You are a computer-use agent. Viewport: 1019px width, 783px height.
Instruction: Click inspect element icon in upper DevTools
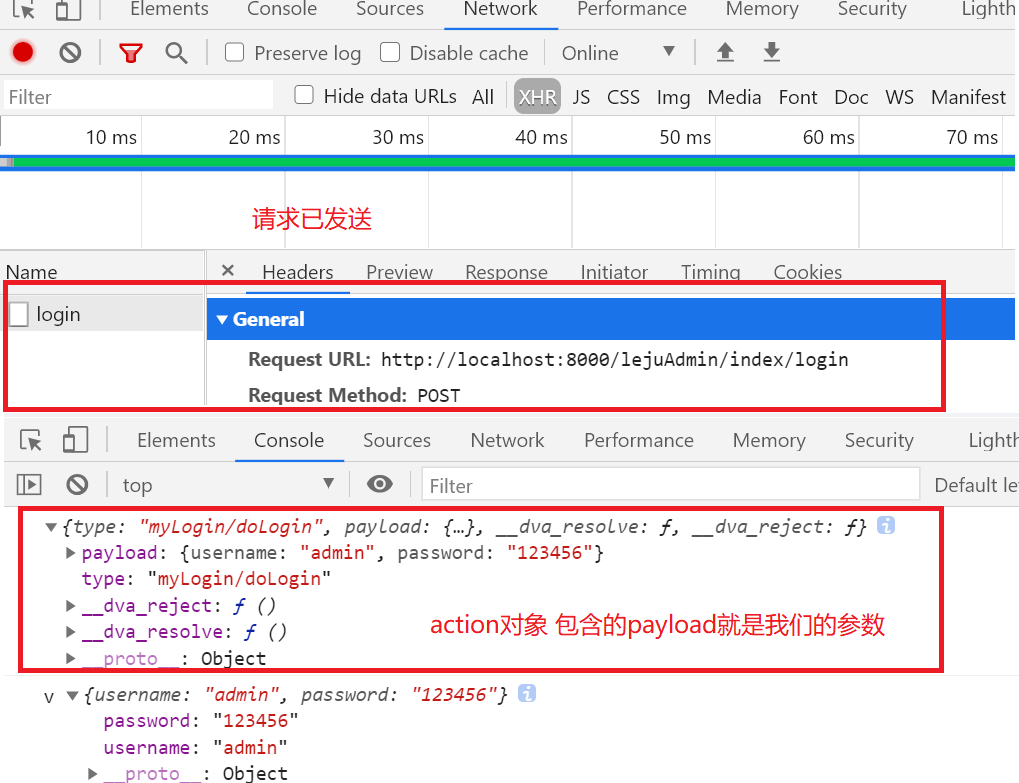pyautogui.click(x=24, y=9)
